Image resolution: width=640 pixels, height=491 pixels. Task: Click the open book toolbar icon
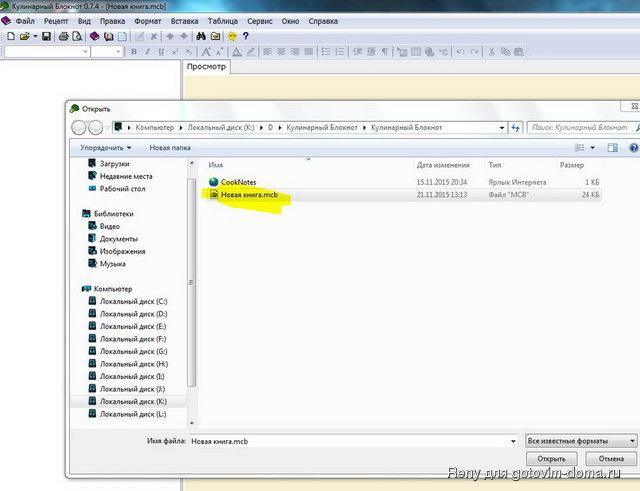point(109,36)
